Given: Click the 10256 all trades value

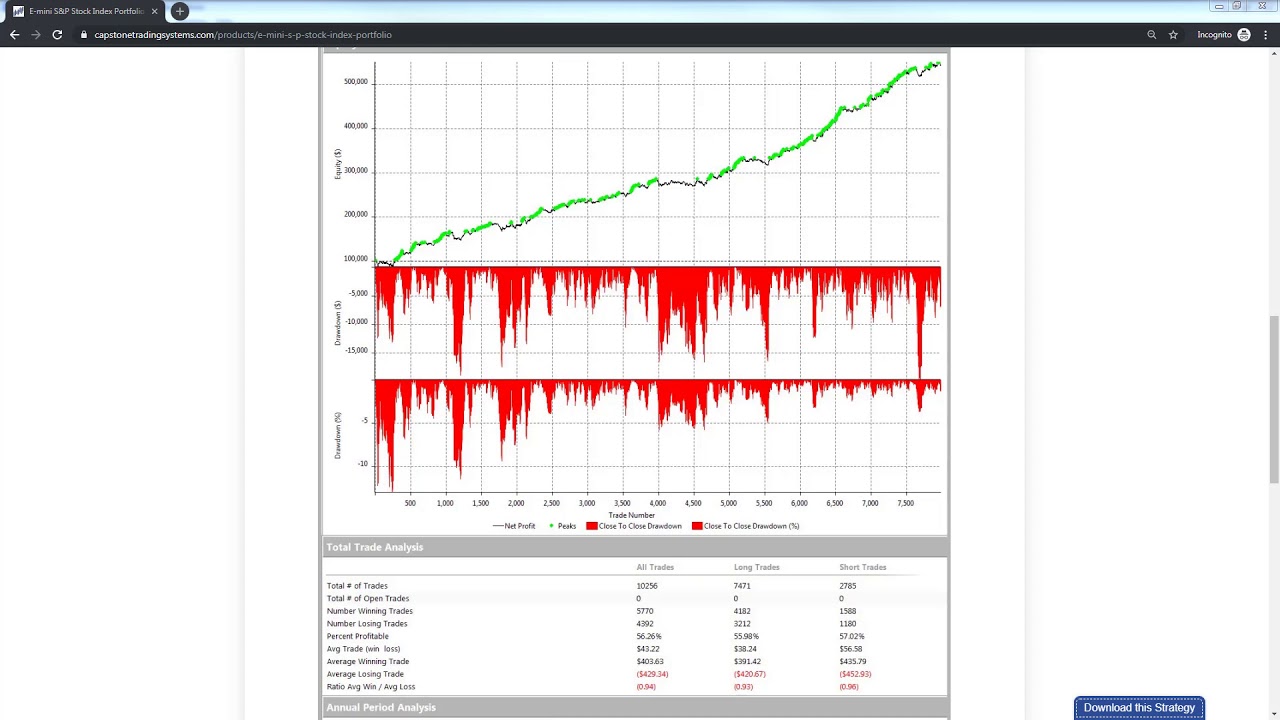Looking at the screenshot, I should 647,586.
